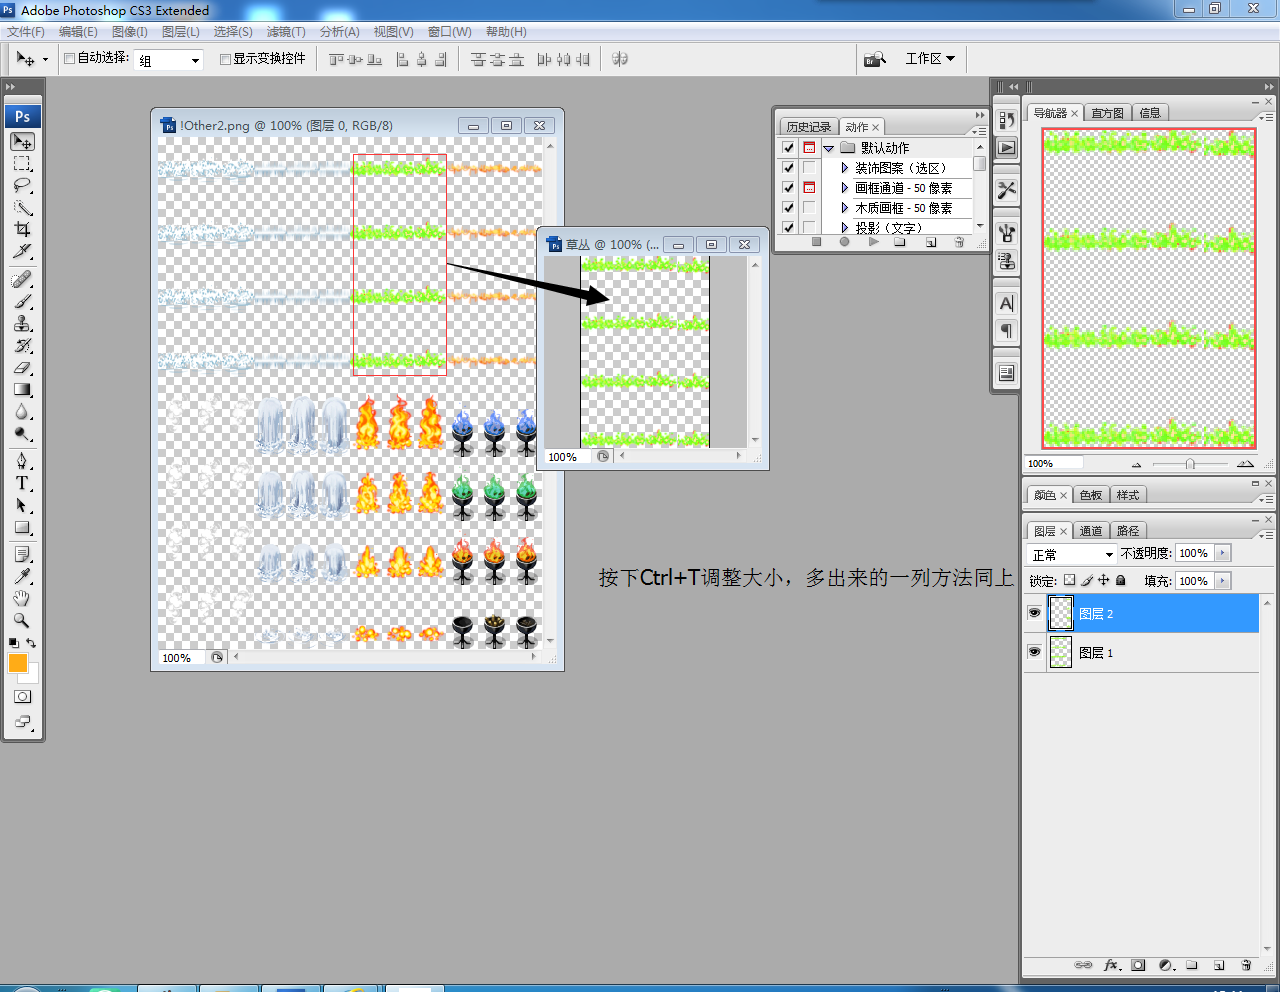
Task: Select the Eraser tool
Action: tap(22, 368)
